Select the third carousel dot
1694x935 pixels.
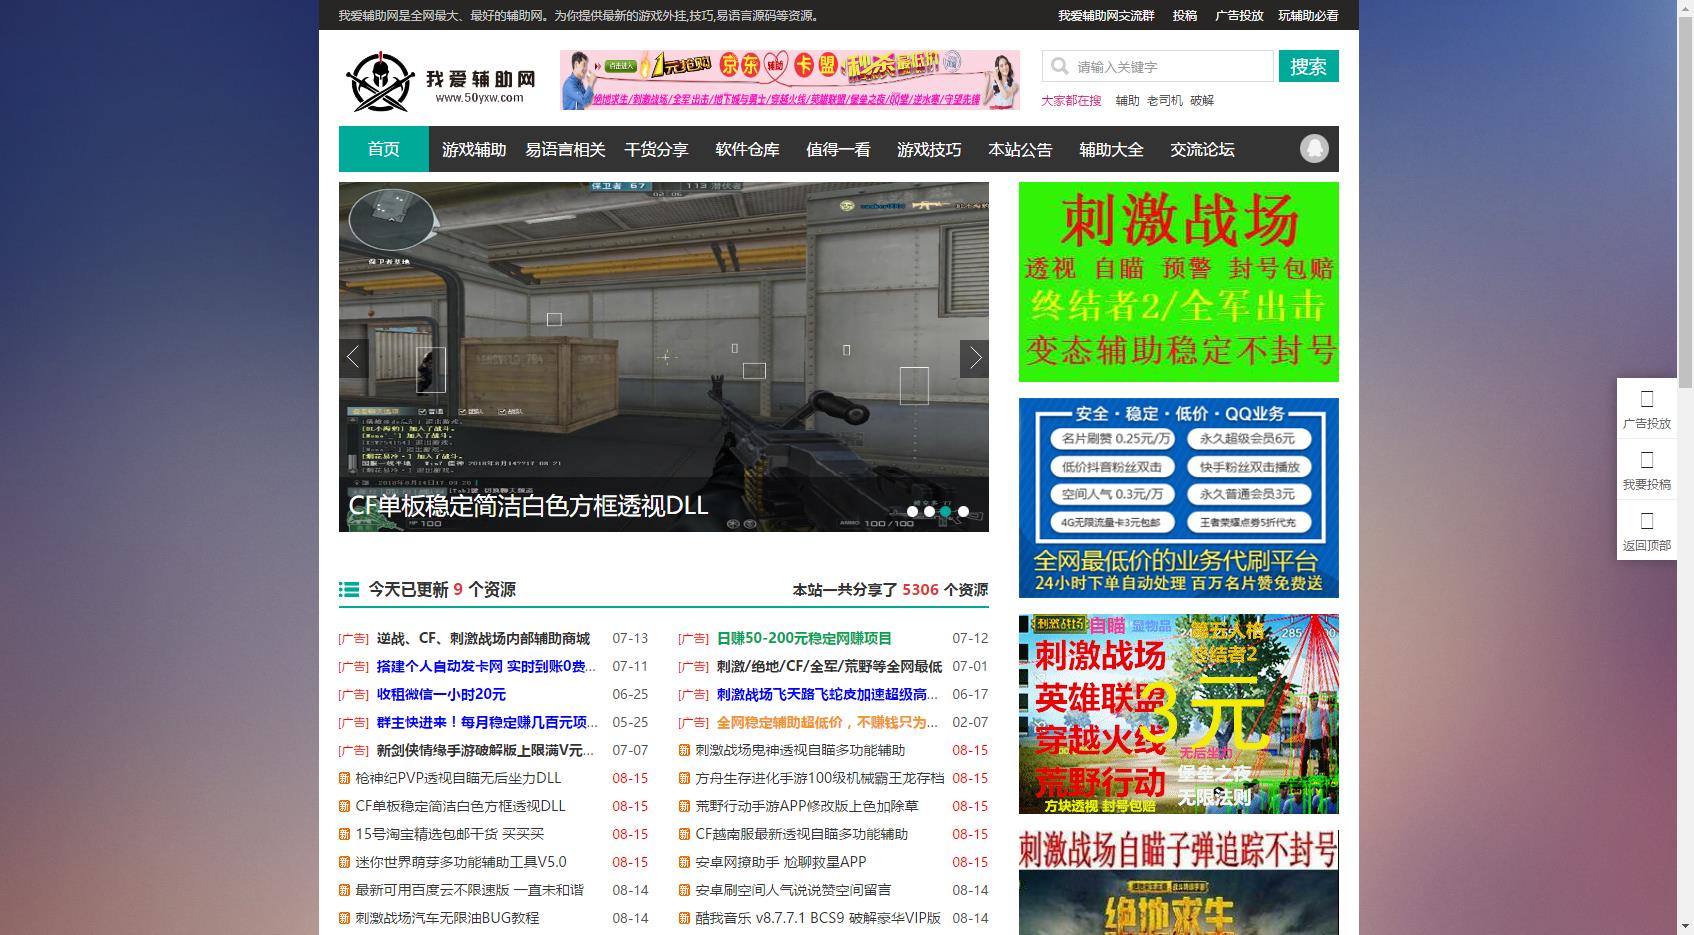pyautogui.click(x=946, y=511)
